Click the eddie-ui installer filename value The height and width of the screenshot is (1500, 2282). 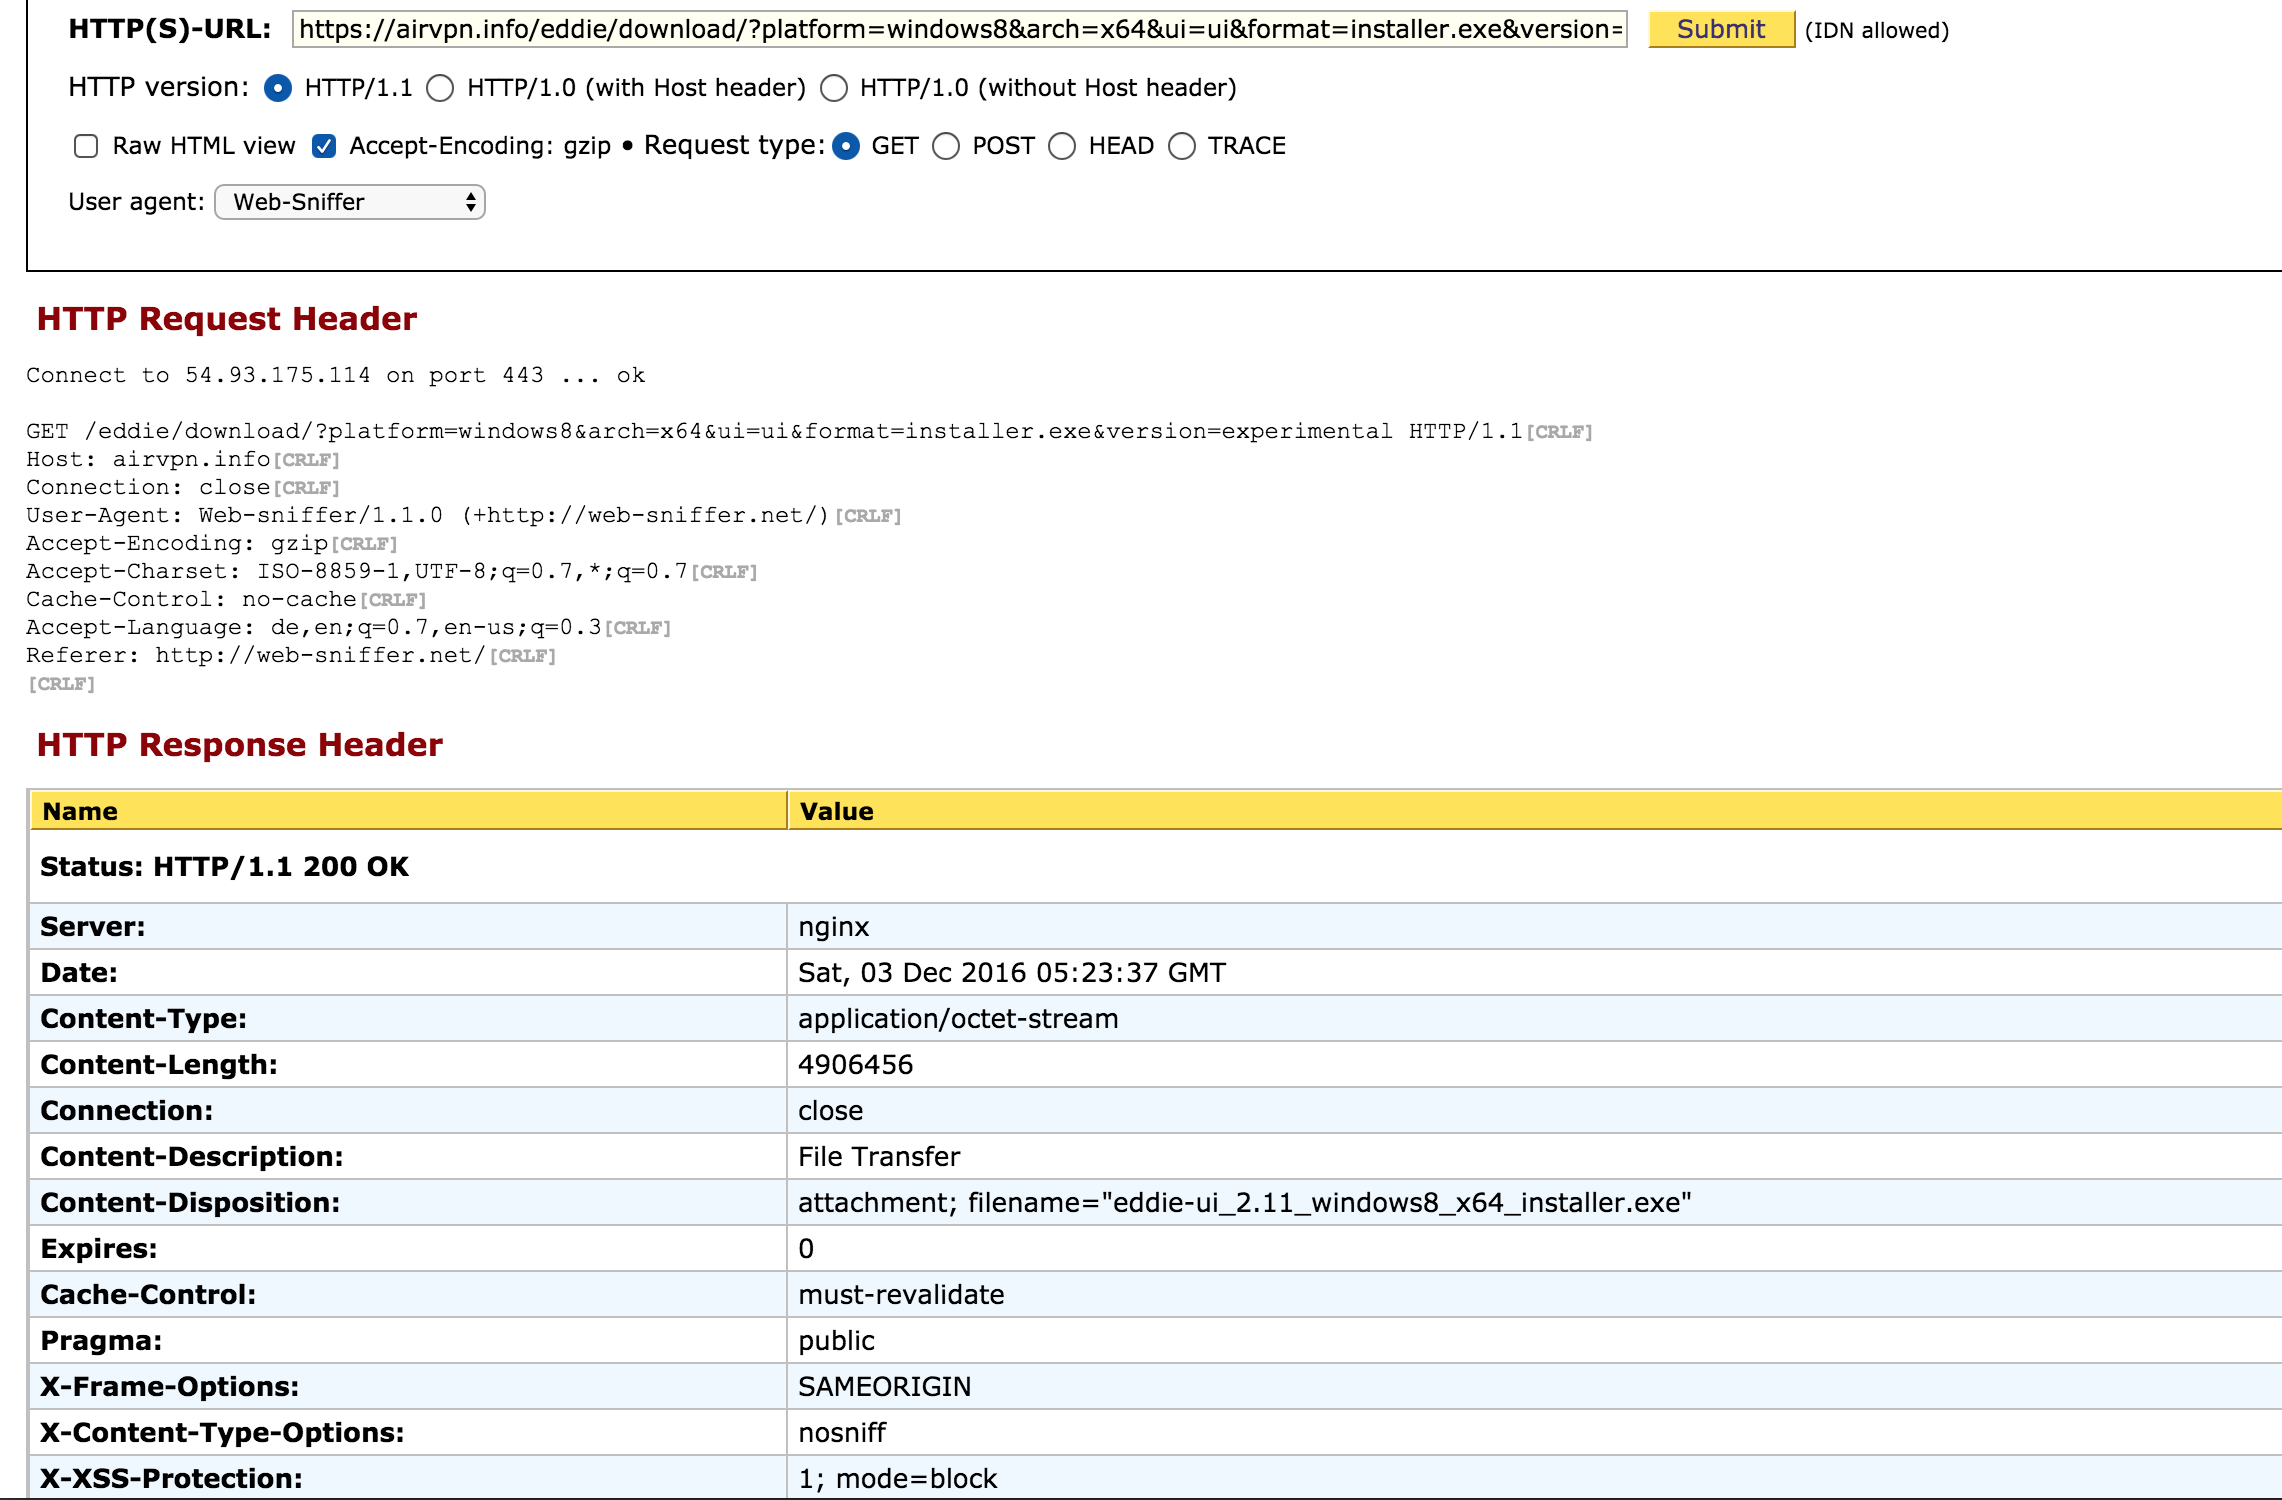(x=1245, y=1203)
